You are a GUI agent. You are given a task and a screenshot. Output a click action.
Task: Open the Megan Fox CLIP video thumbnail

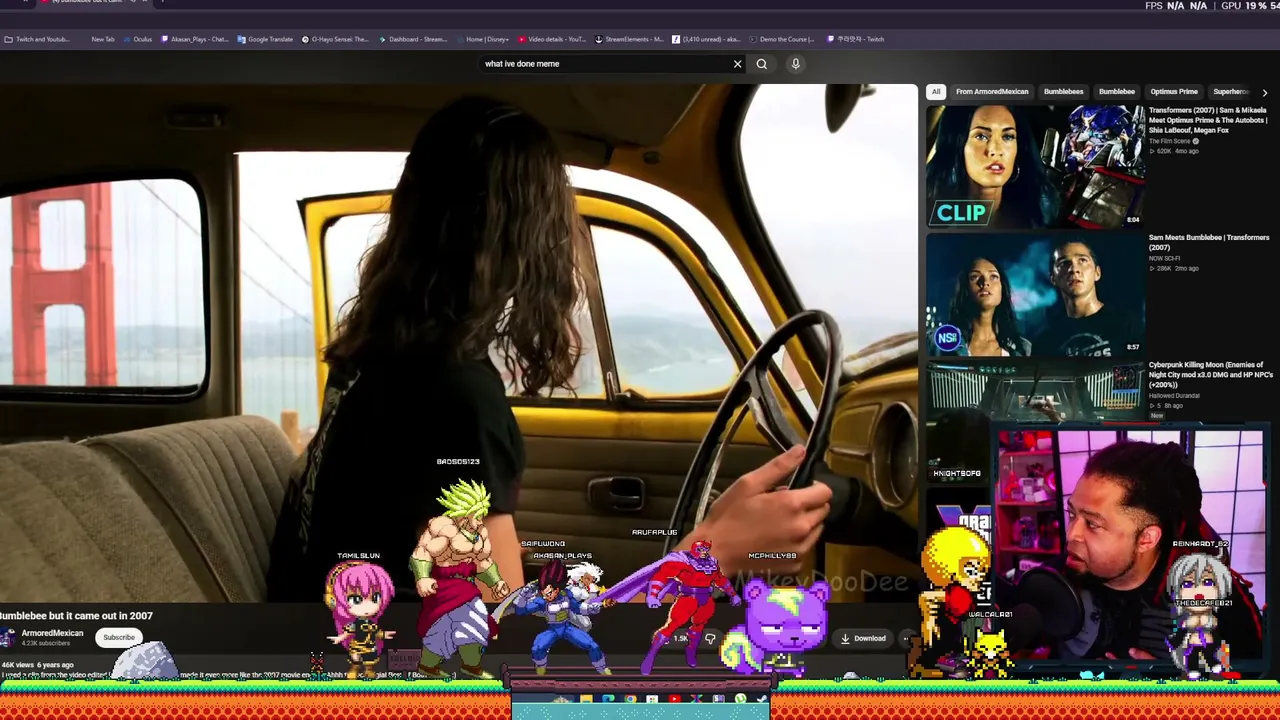coord(1035,165)
